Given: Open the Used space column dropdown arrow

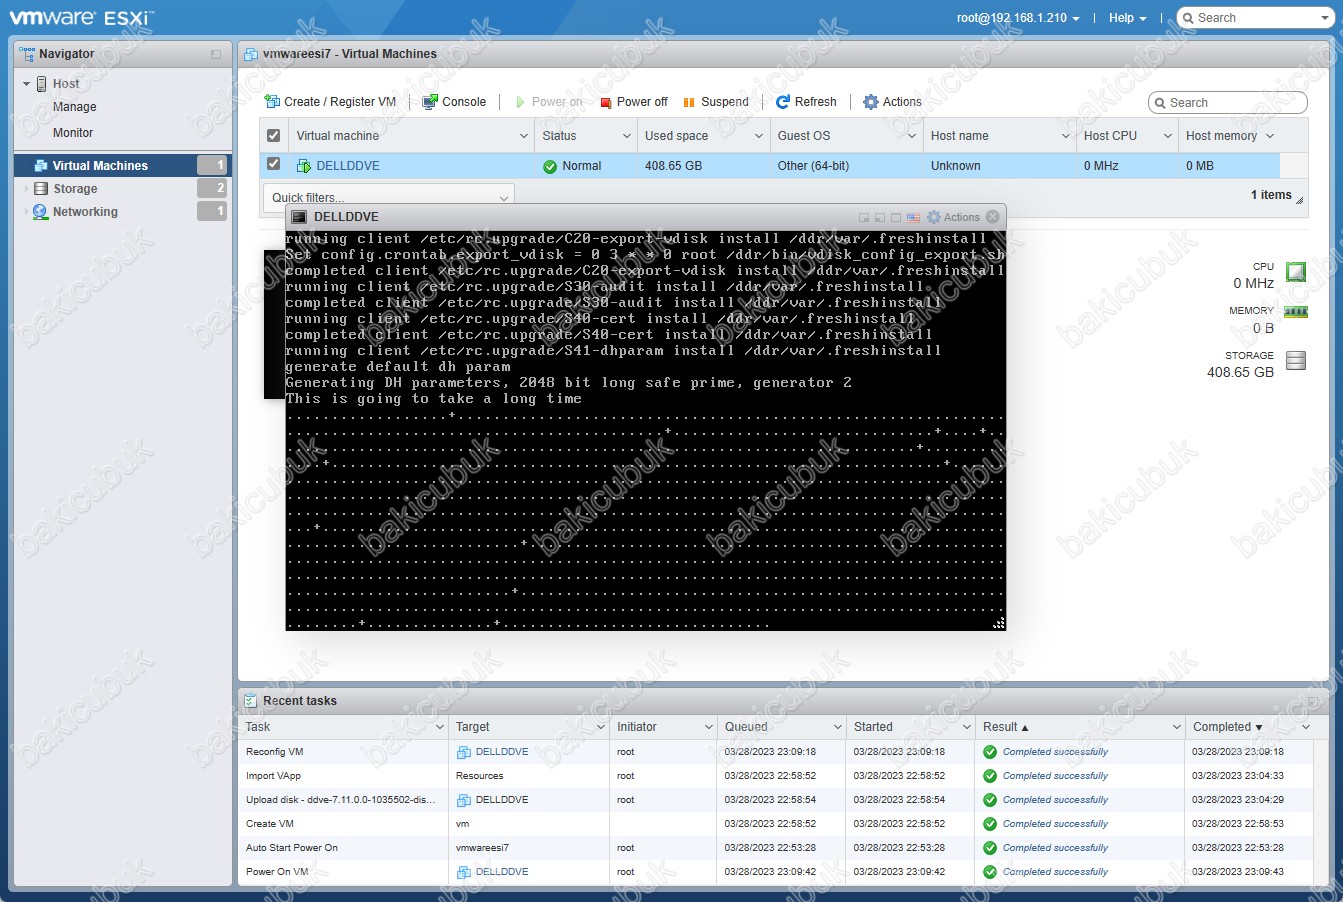Looking at the screenshot, I should pos(759,136).
